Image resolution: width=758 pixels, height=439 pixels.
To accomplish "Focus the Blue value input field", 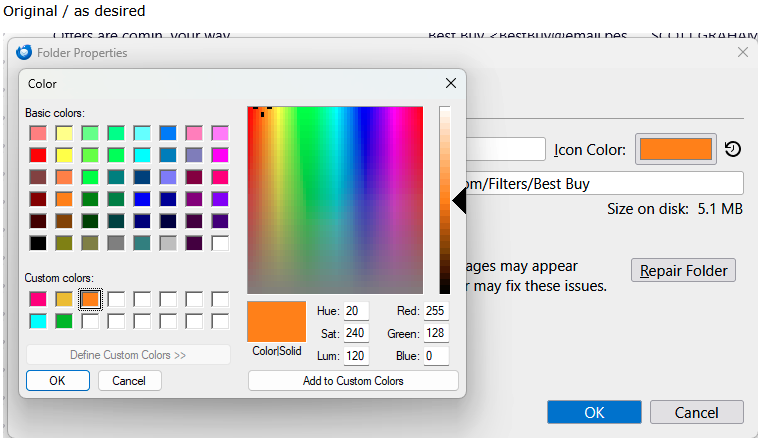I will (x=435, y=356).
